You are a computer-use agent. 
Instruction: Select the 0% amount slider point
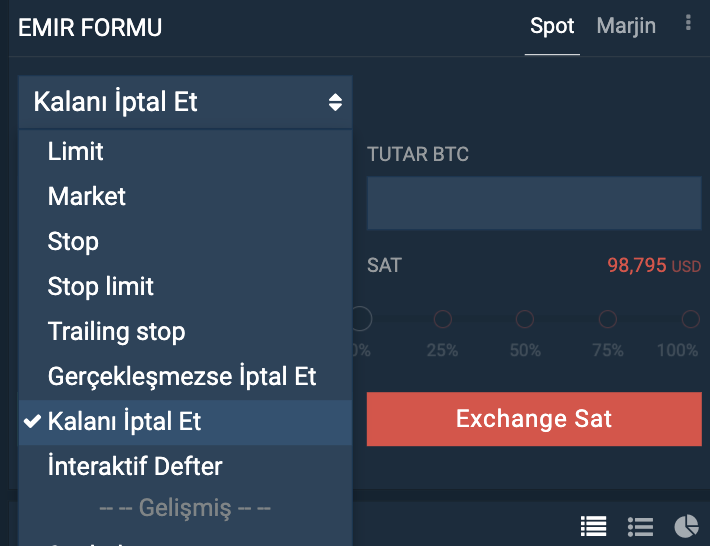point(361,319)
